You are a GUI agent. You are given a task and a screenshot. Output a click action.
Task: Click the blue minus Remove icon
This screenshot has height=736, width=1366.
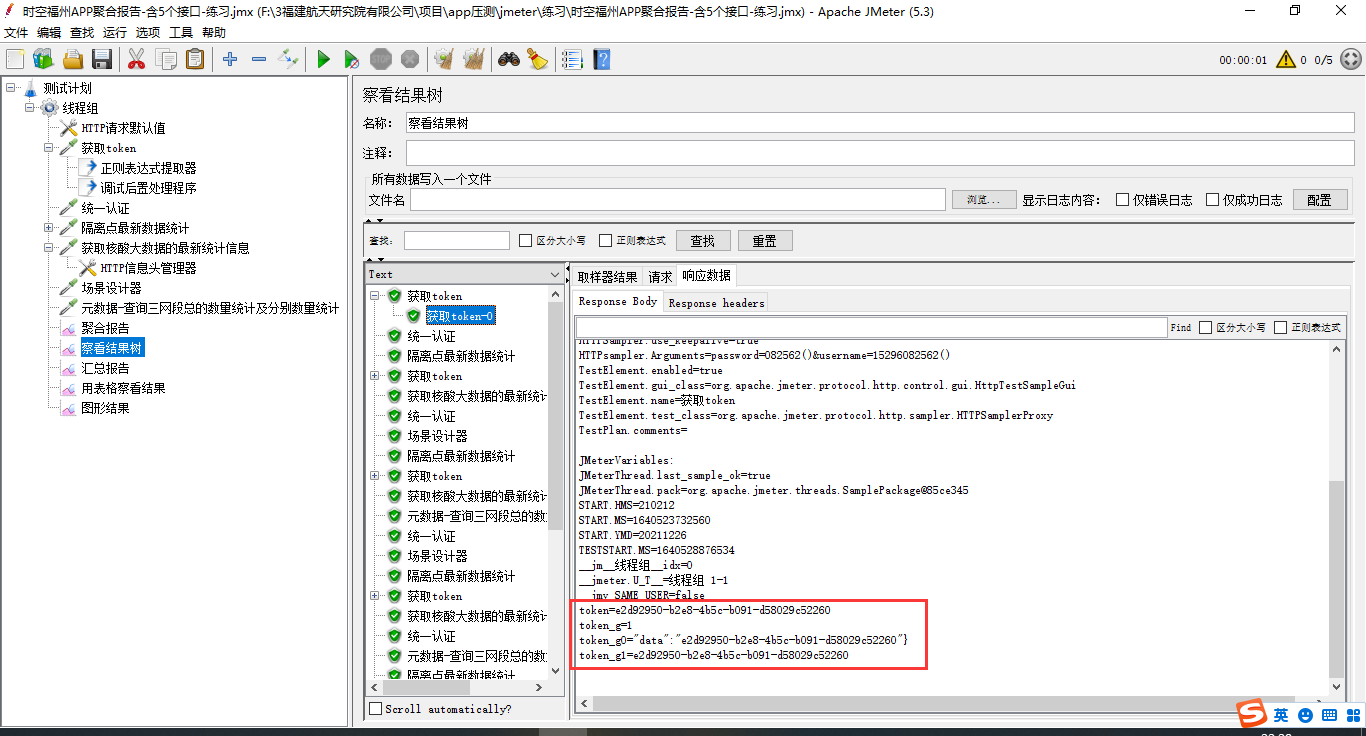coord(259,59)
